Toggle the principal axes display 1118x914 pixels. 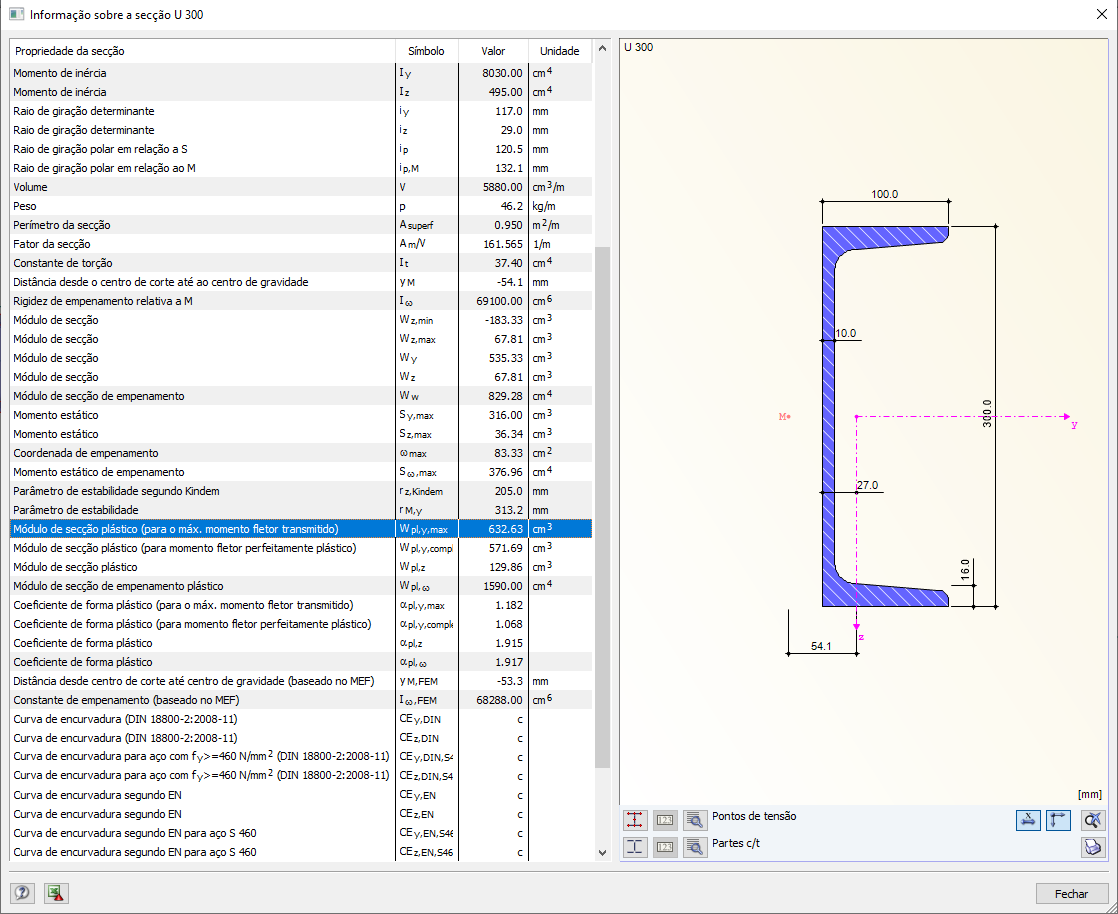(1058, 820)
